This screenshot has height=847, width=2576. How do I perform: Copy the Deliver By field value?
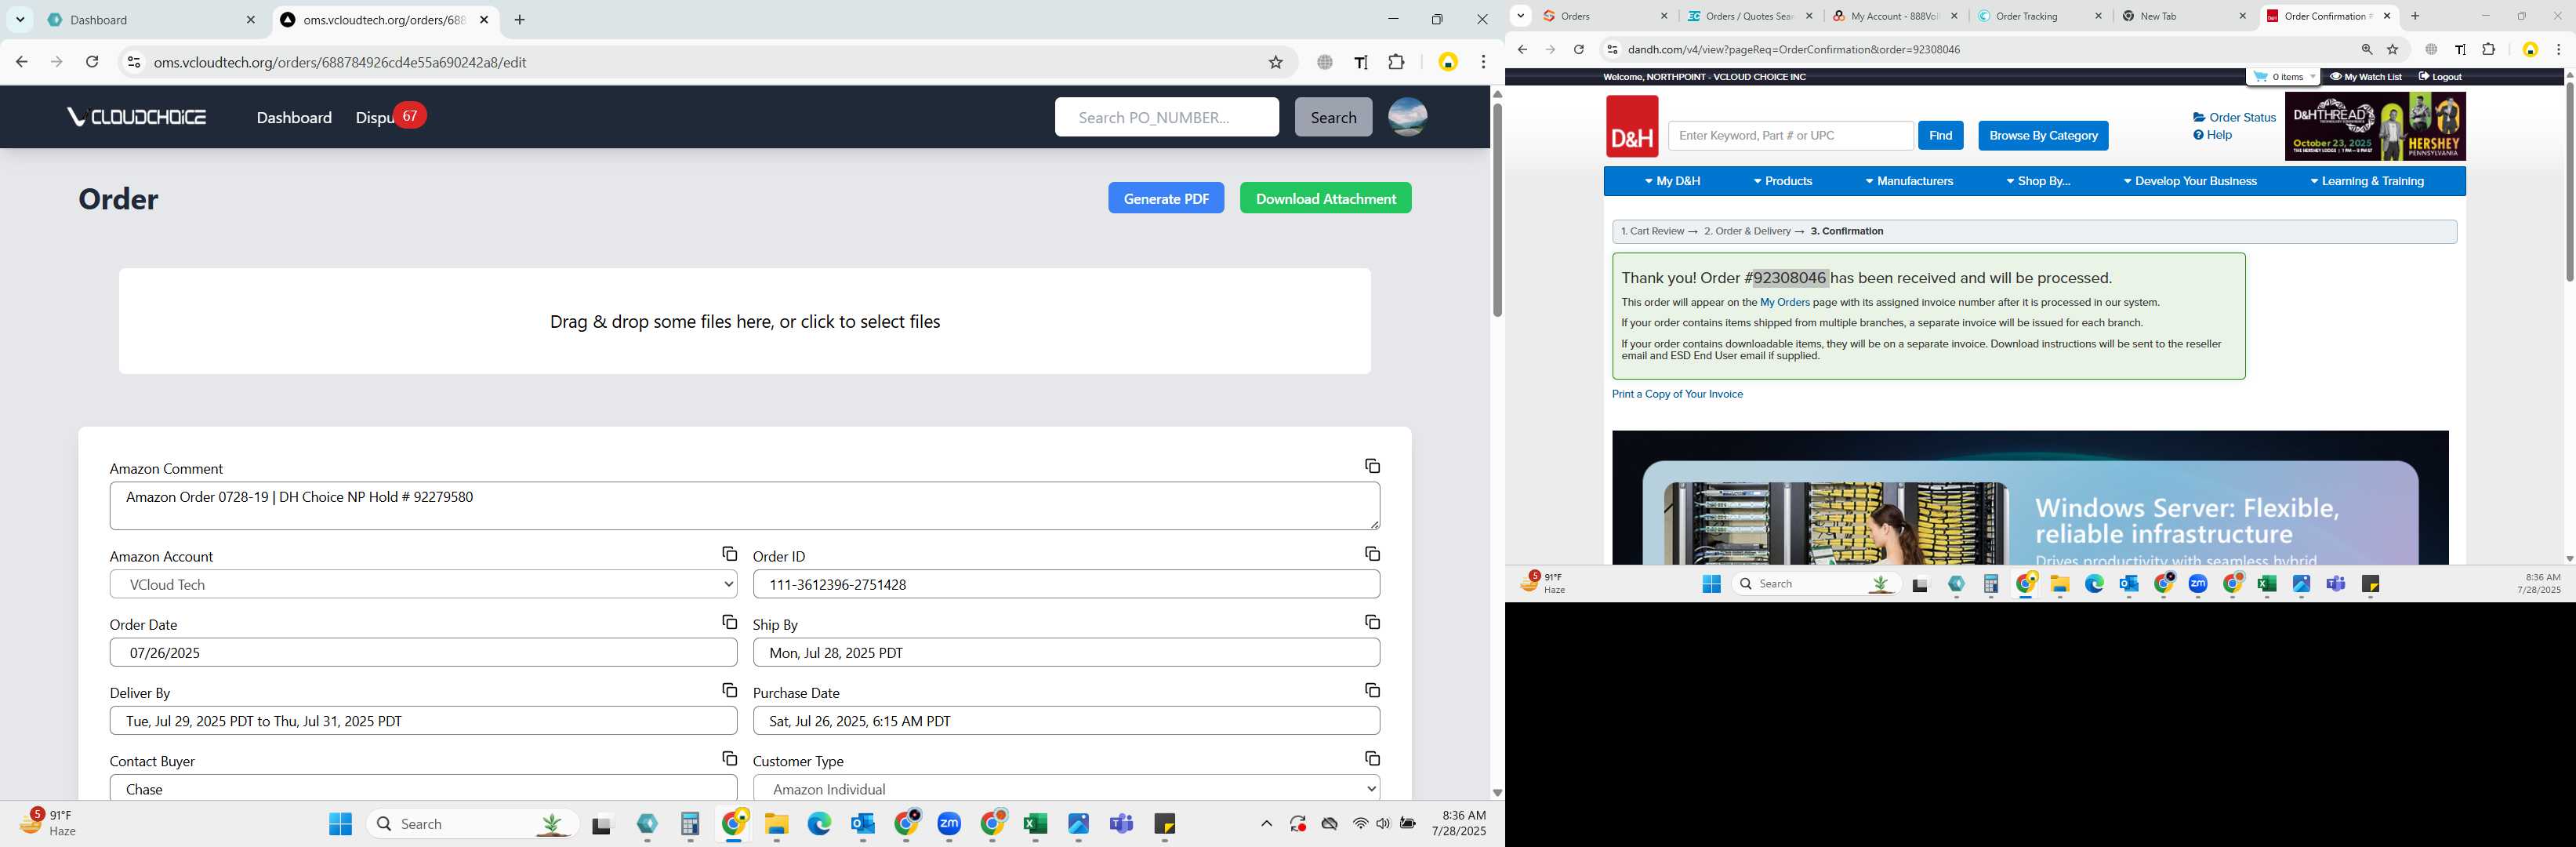729,690
